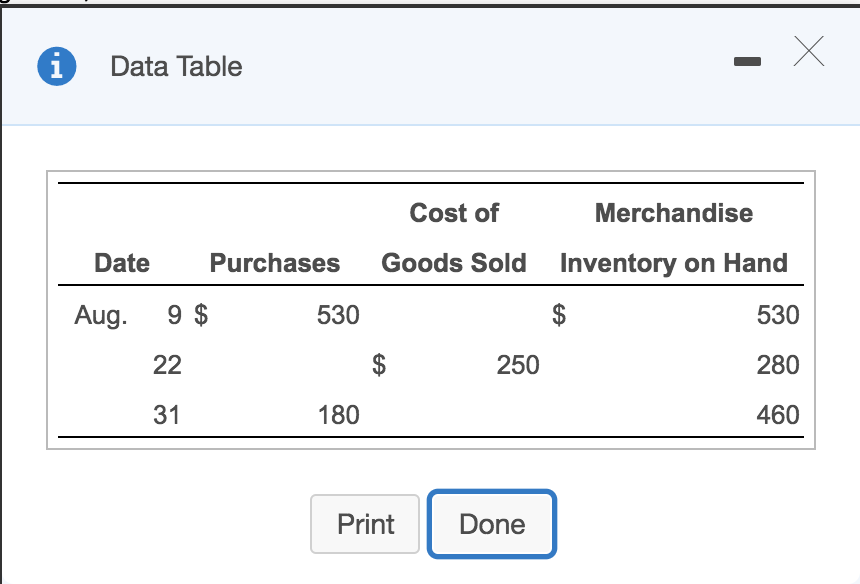
Task: Click the blue info icon
Action: coord(58,66)
